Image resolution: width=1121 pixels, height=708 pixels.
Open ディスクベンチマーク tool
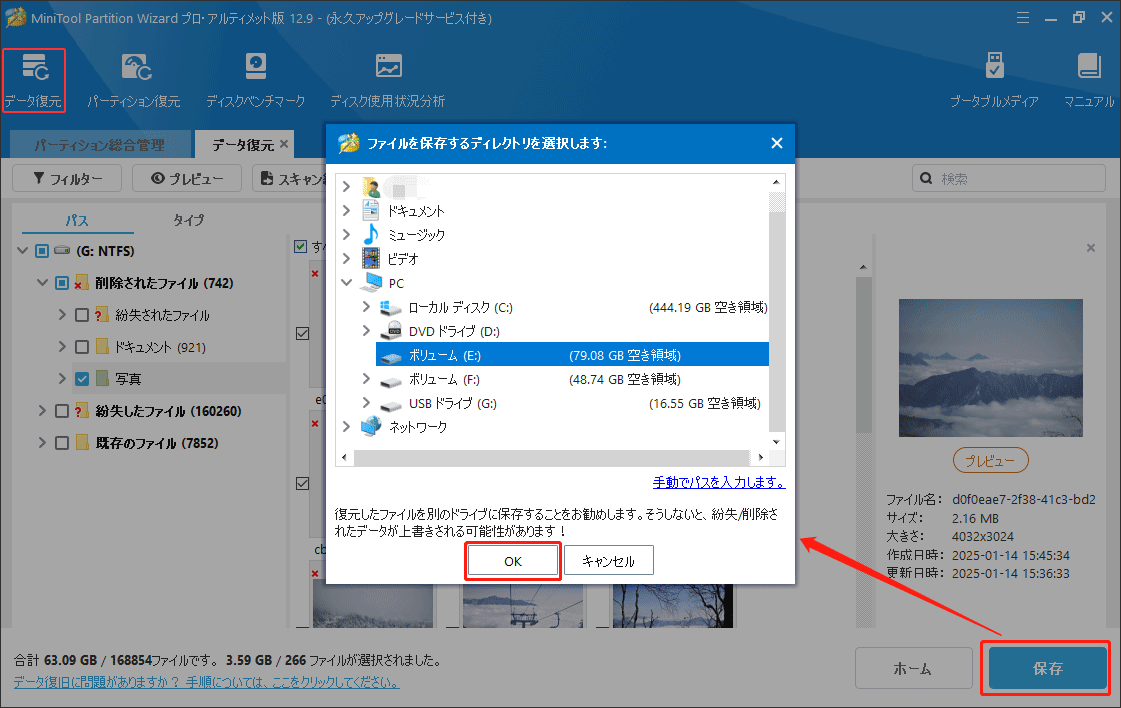point(255,80)
